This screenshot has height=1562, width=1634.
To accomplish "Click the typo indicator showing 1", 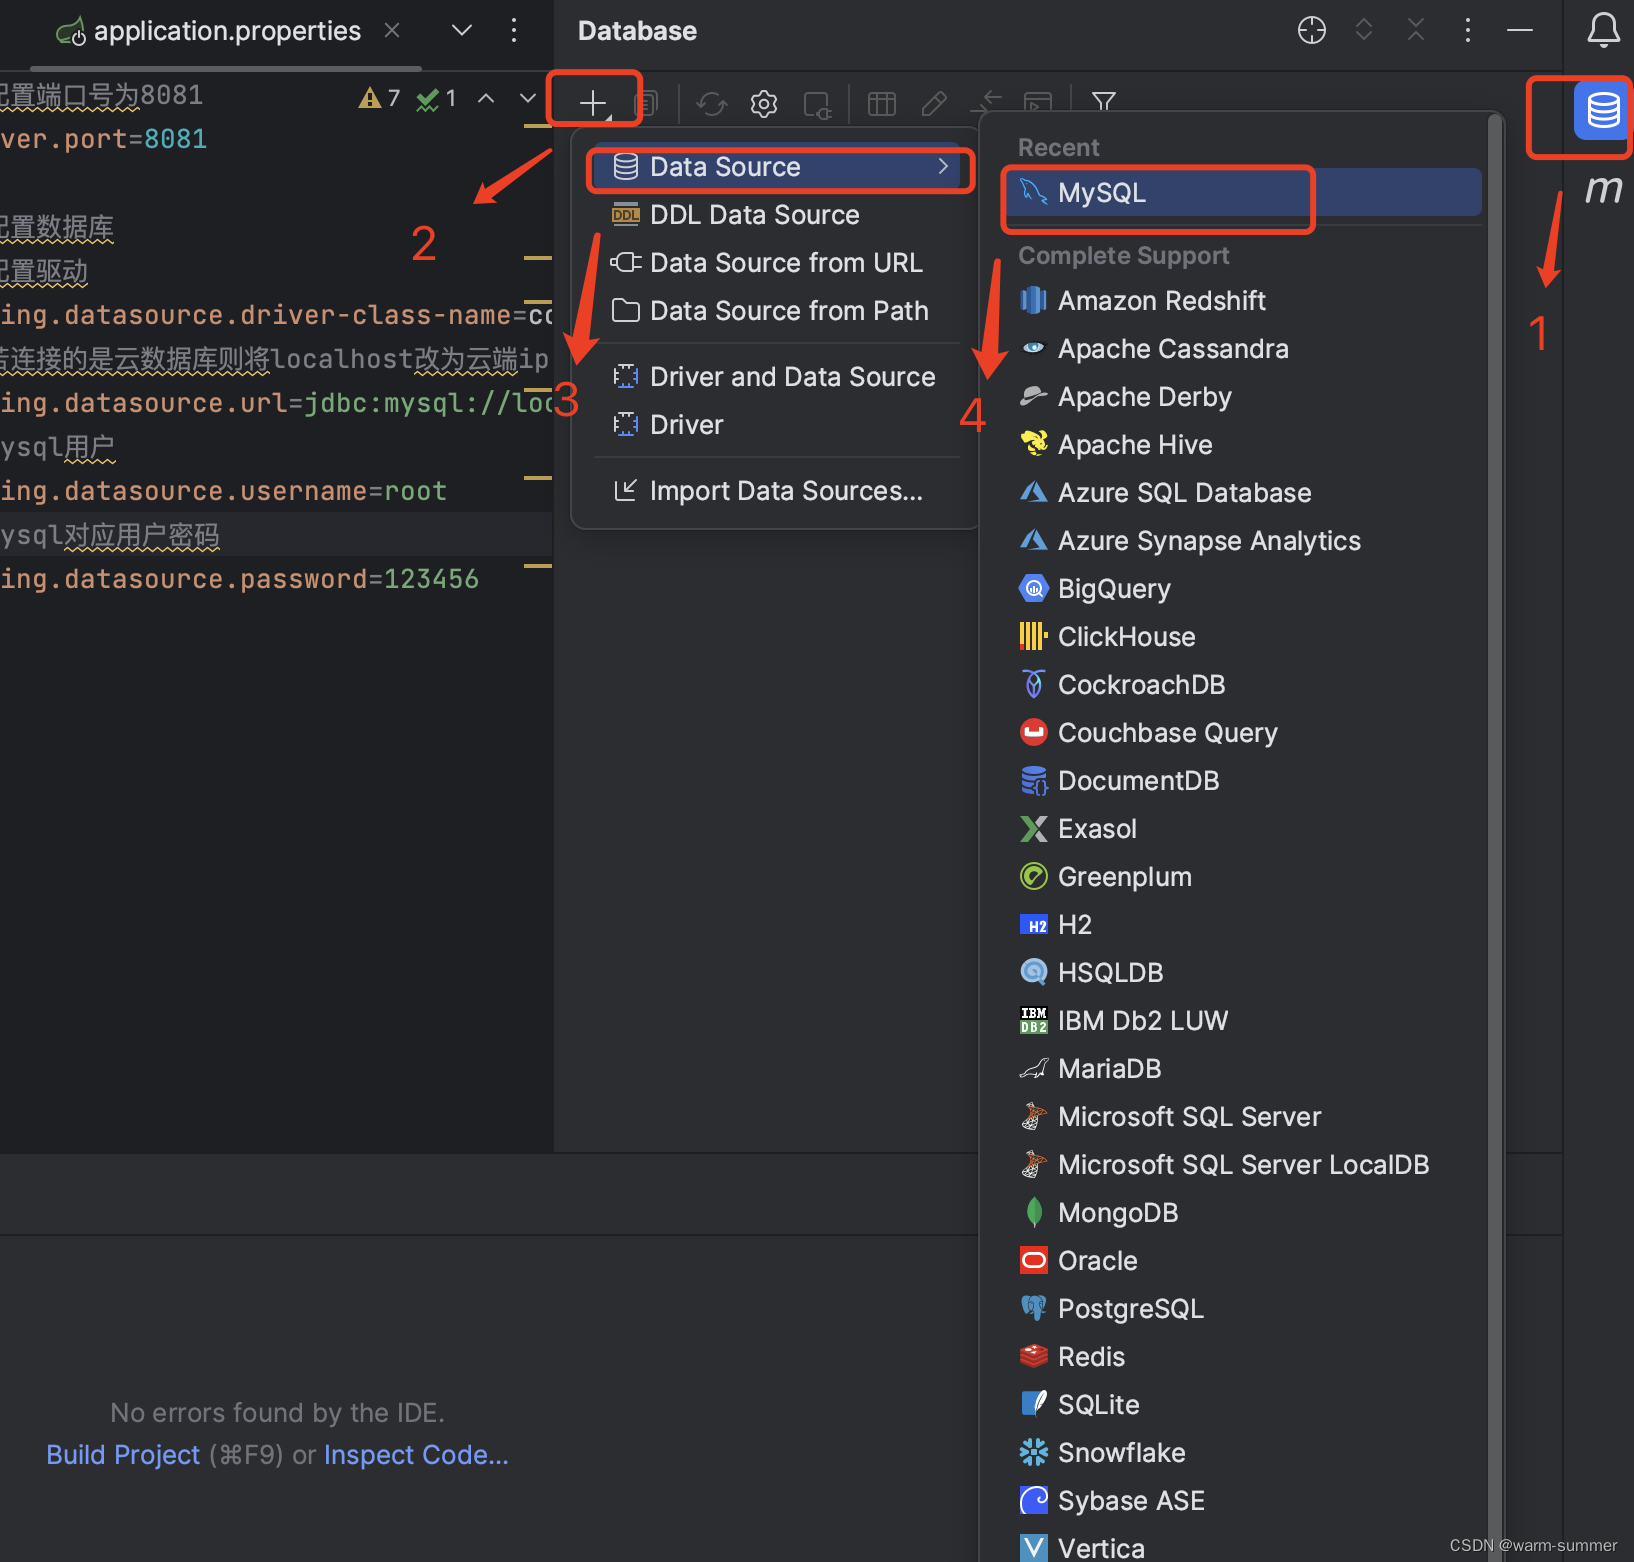I will pos(437,98).
